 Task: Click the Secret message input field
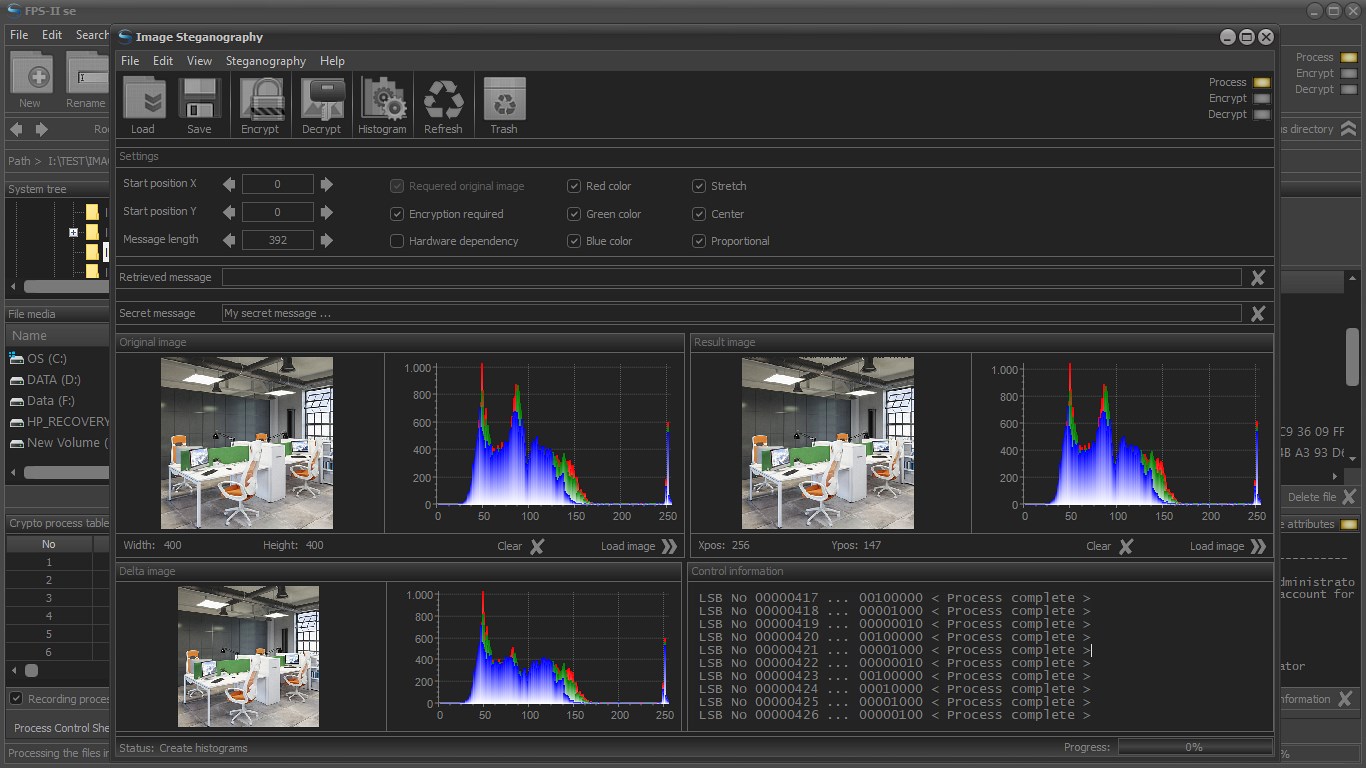tap(731, 313)
